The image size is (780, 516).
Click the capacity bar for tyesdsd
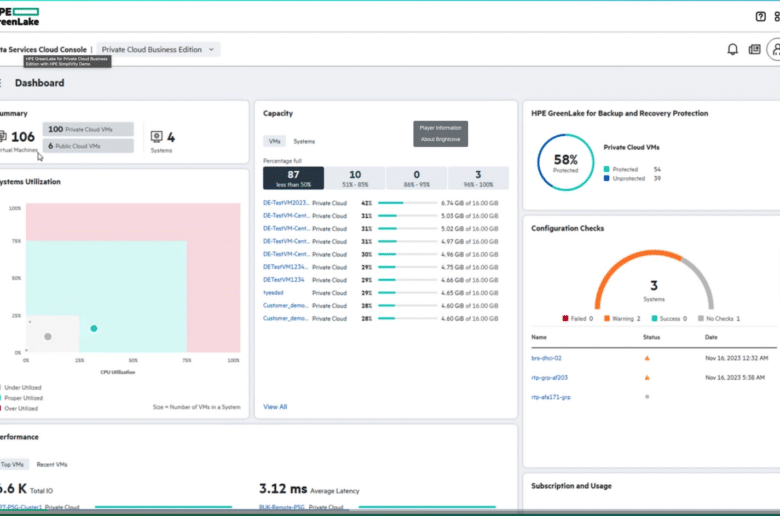pos(407,293)
